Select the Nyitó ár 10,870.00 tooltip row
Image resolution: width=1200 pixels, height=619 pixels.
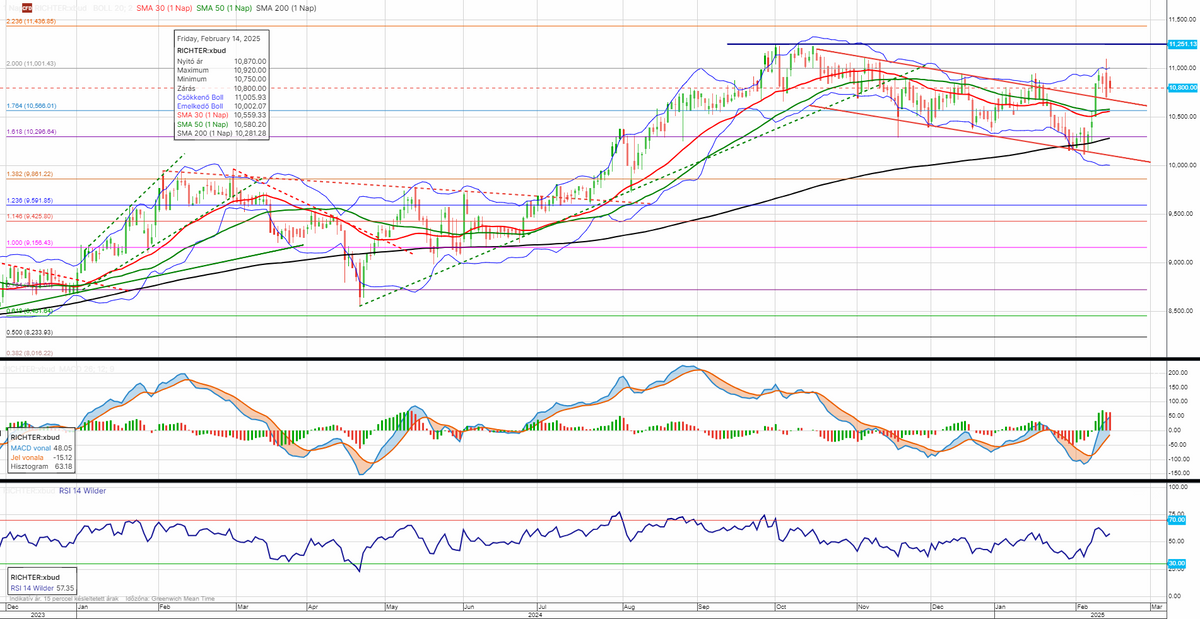[221, 61]
